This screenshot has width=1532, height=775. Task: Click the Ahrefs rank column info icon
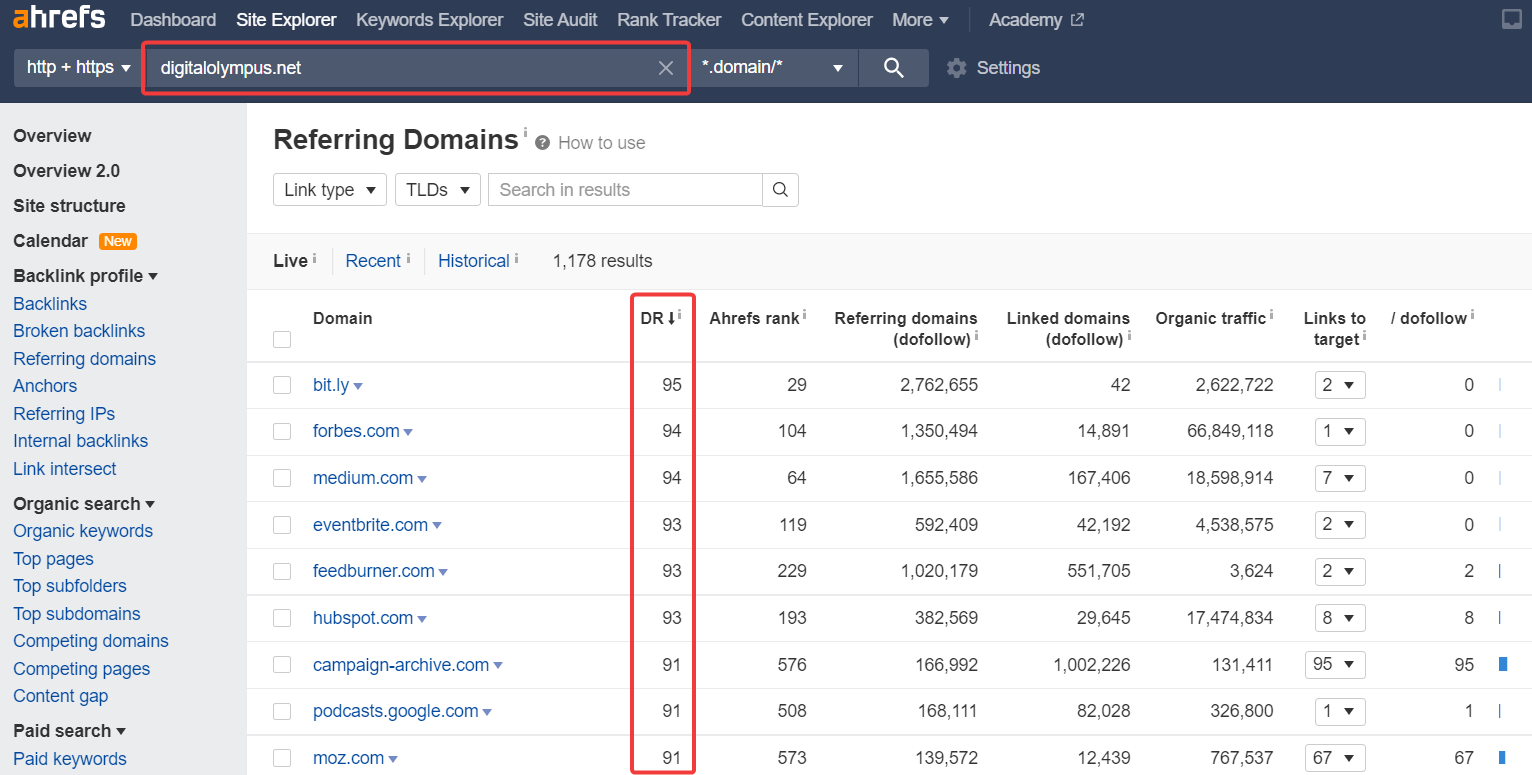805,315
